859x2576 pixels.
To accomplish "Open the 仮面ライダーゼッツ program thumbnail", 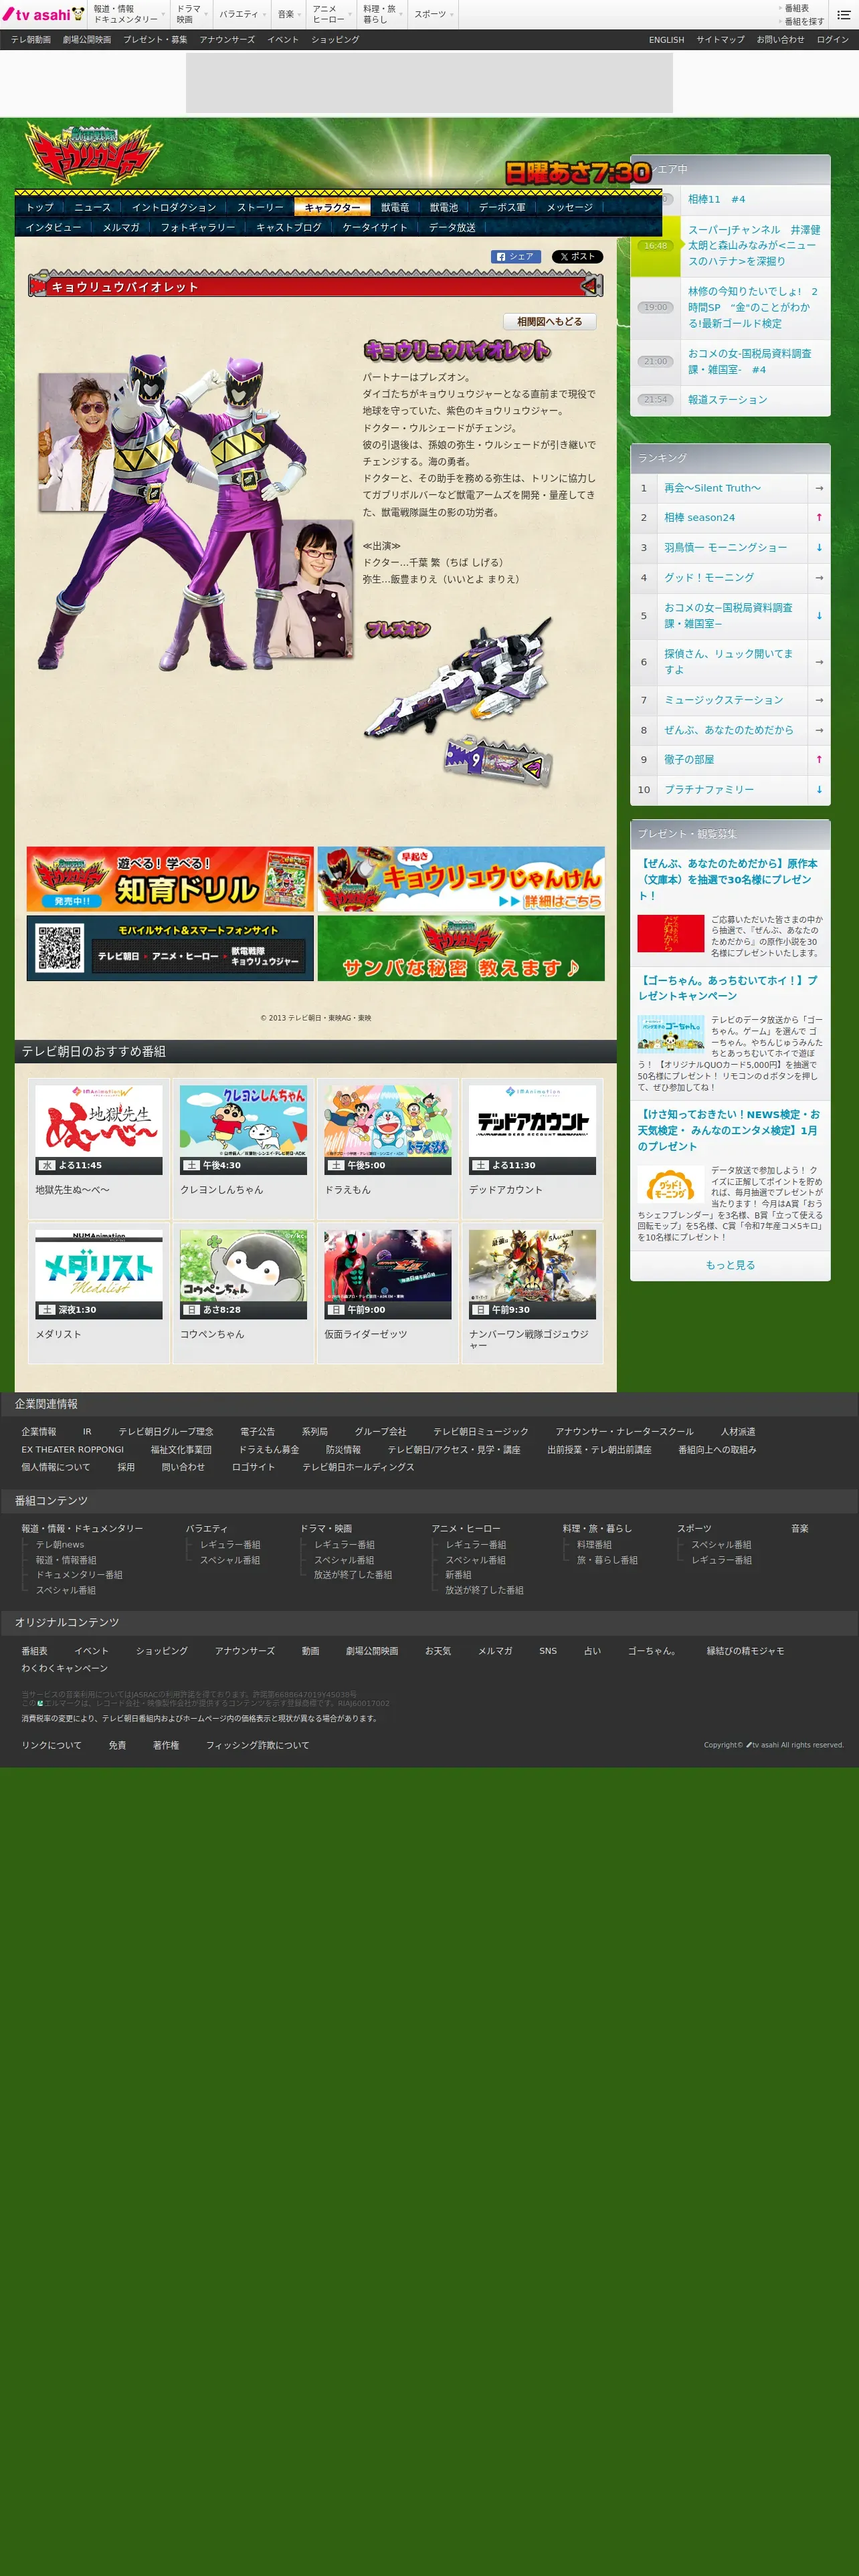I will point(388,1274).
